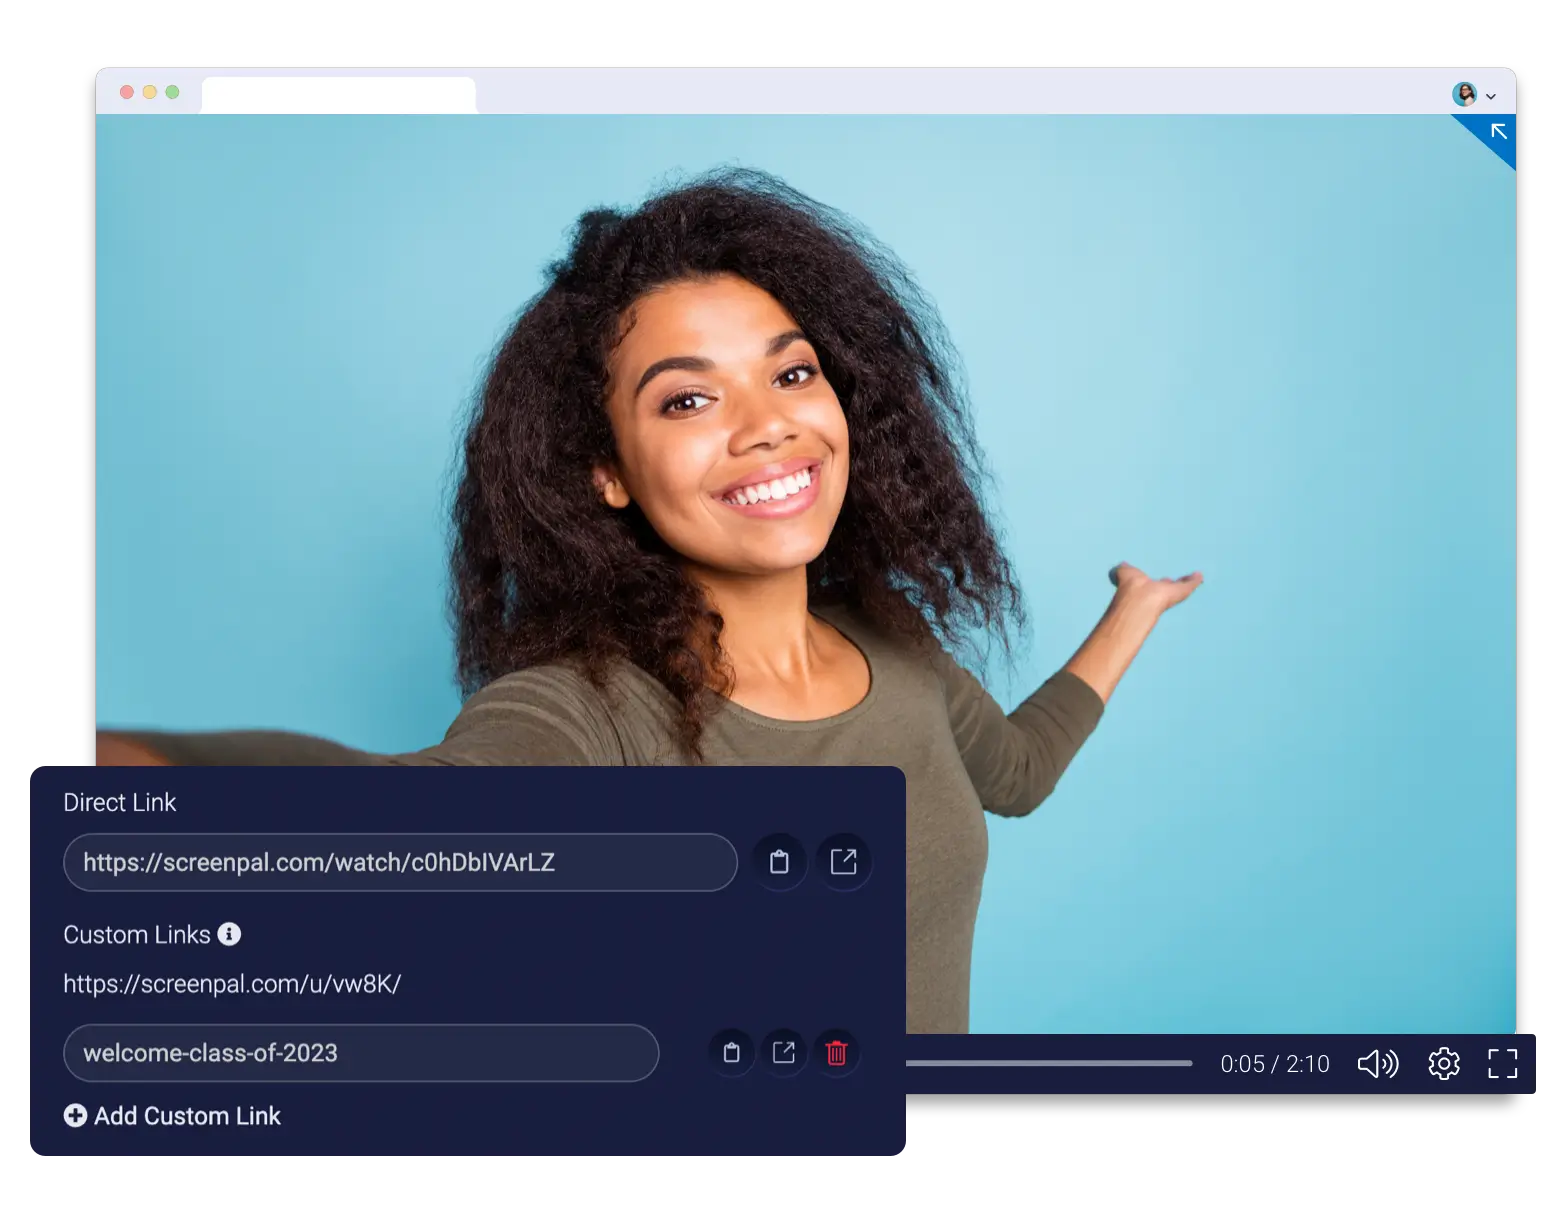This screenshot has width=1558, height=1226.
Task: Open the profile account dropdown chevron
Action: [1490, 95]
